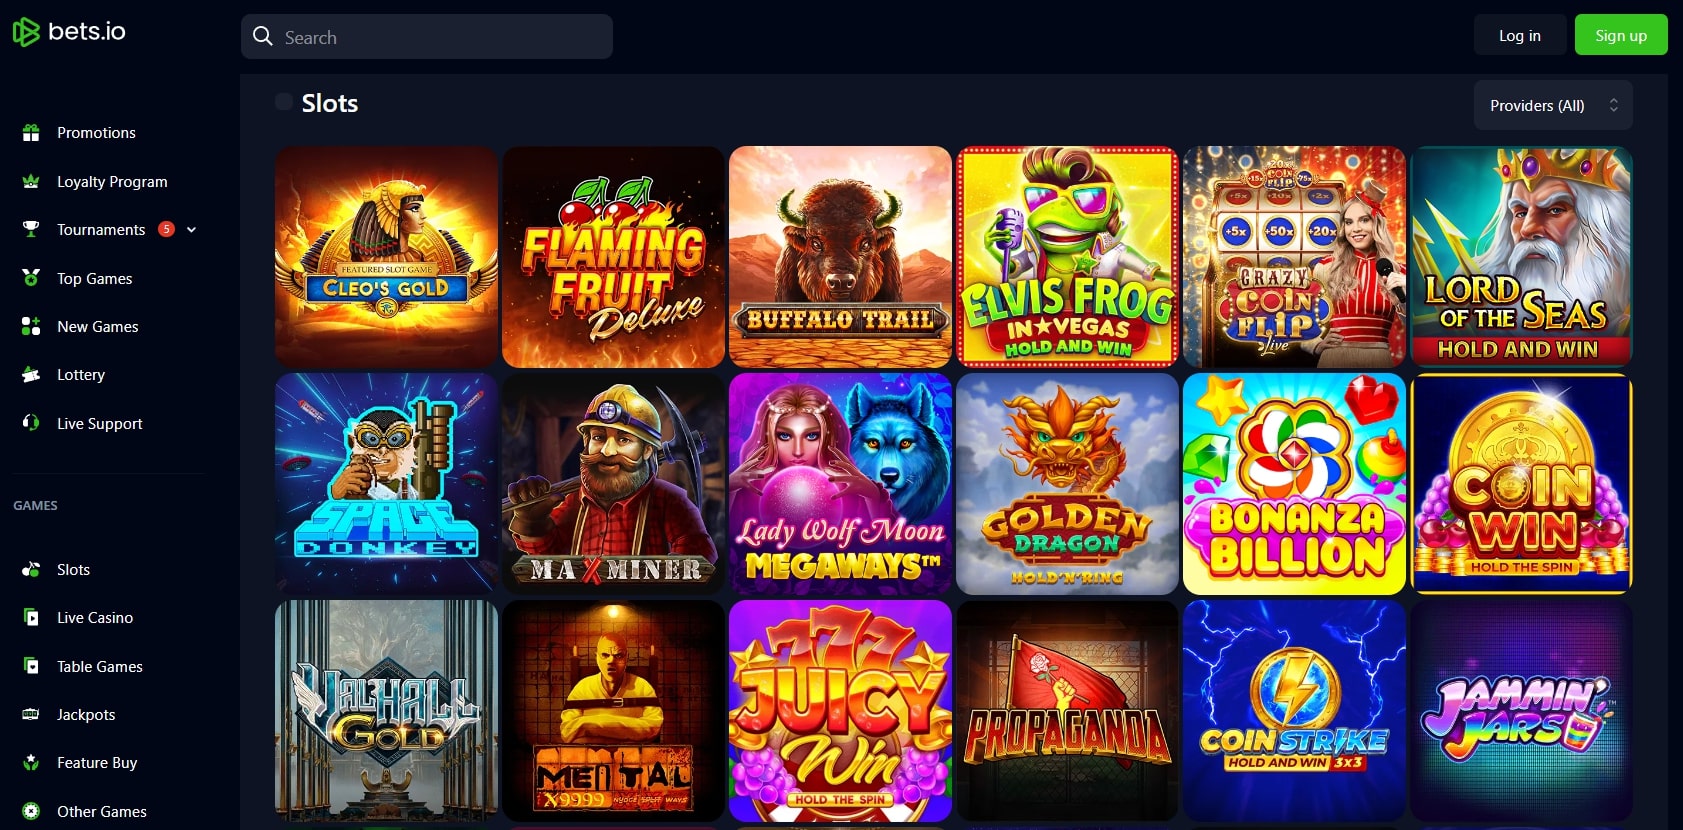
Task: Click the Top Games medal icon
Action: tap(31, 278)
